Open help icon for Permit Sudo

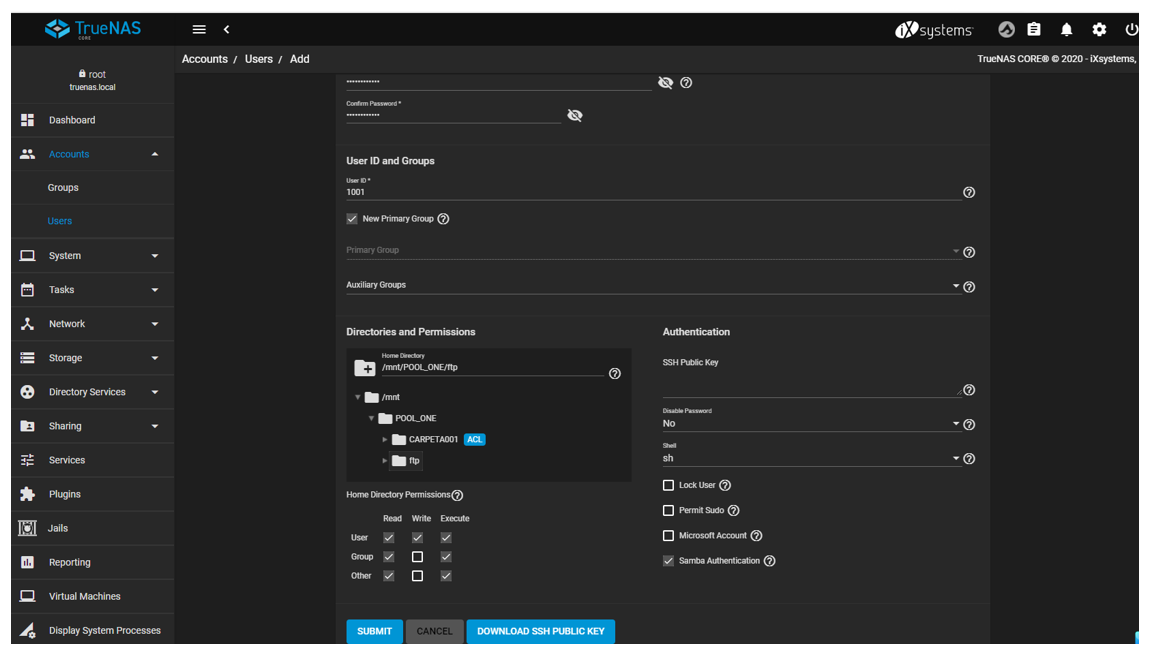(x=734, y=510)
